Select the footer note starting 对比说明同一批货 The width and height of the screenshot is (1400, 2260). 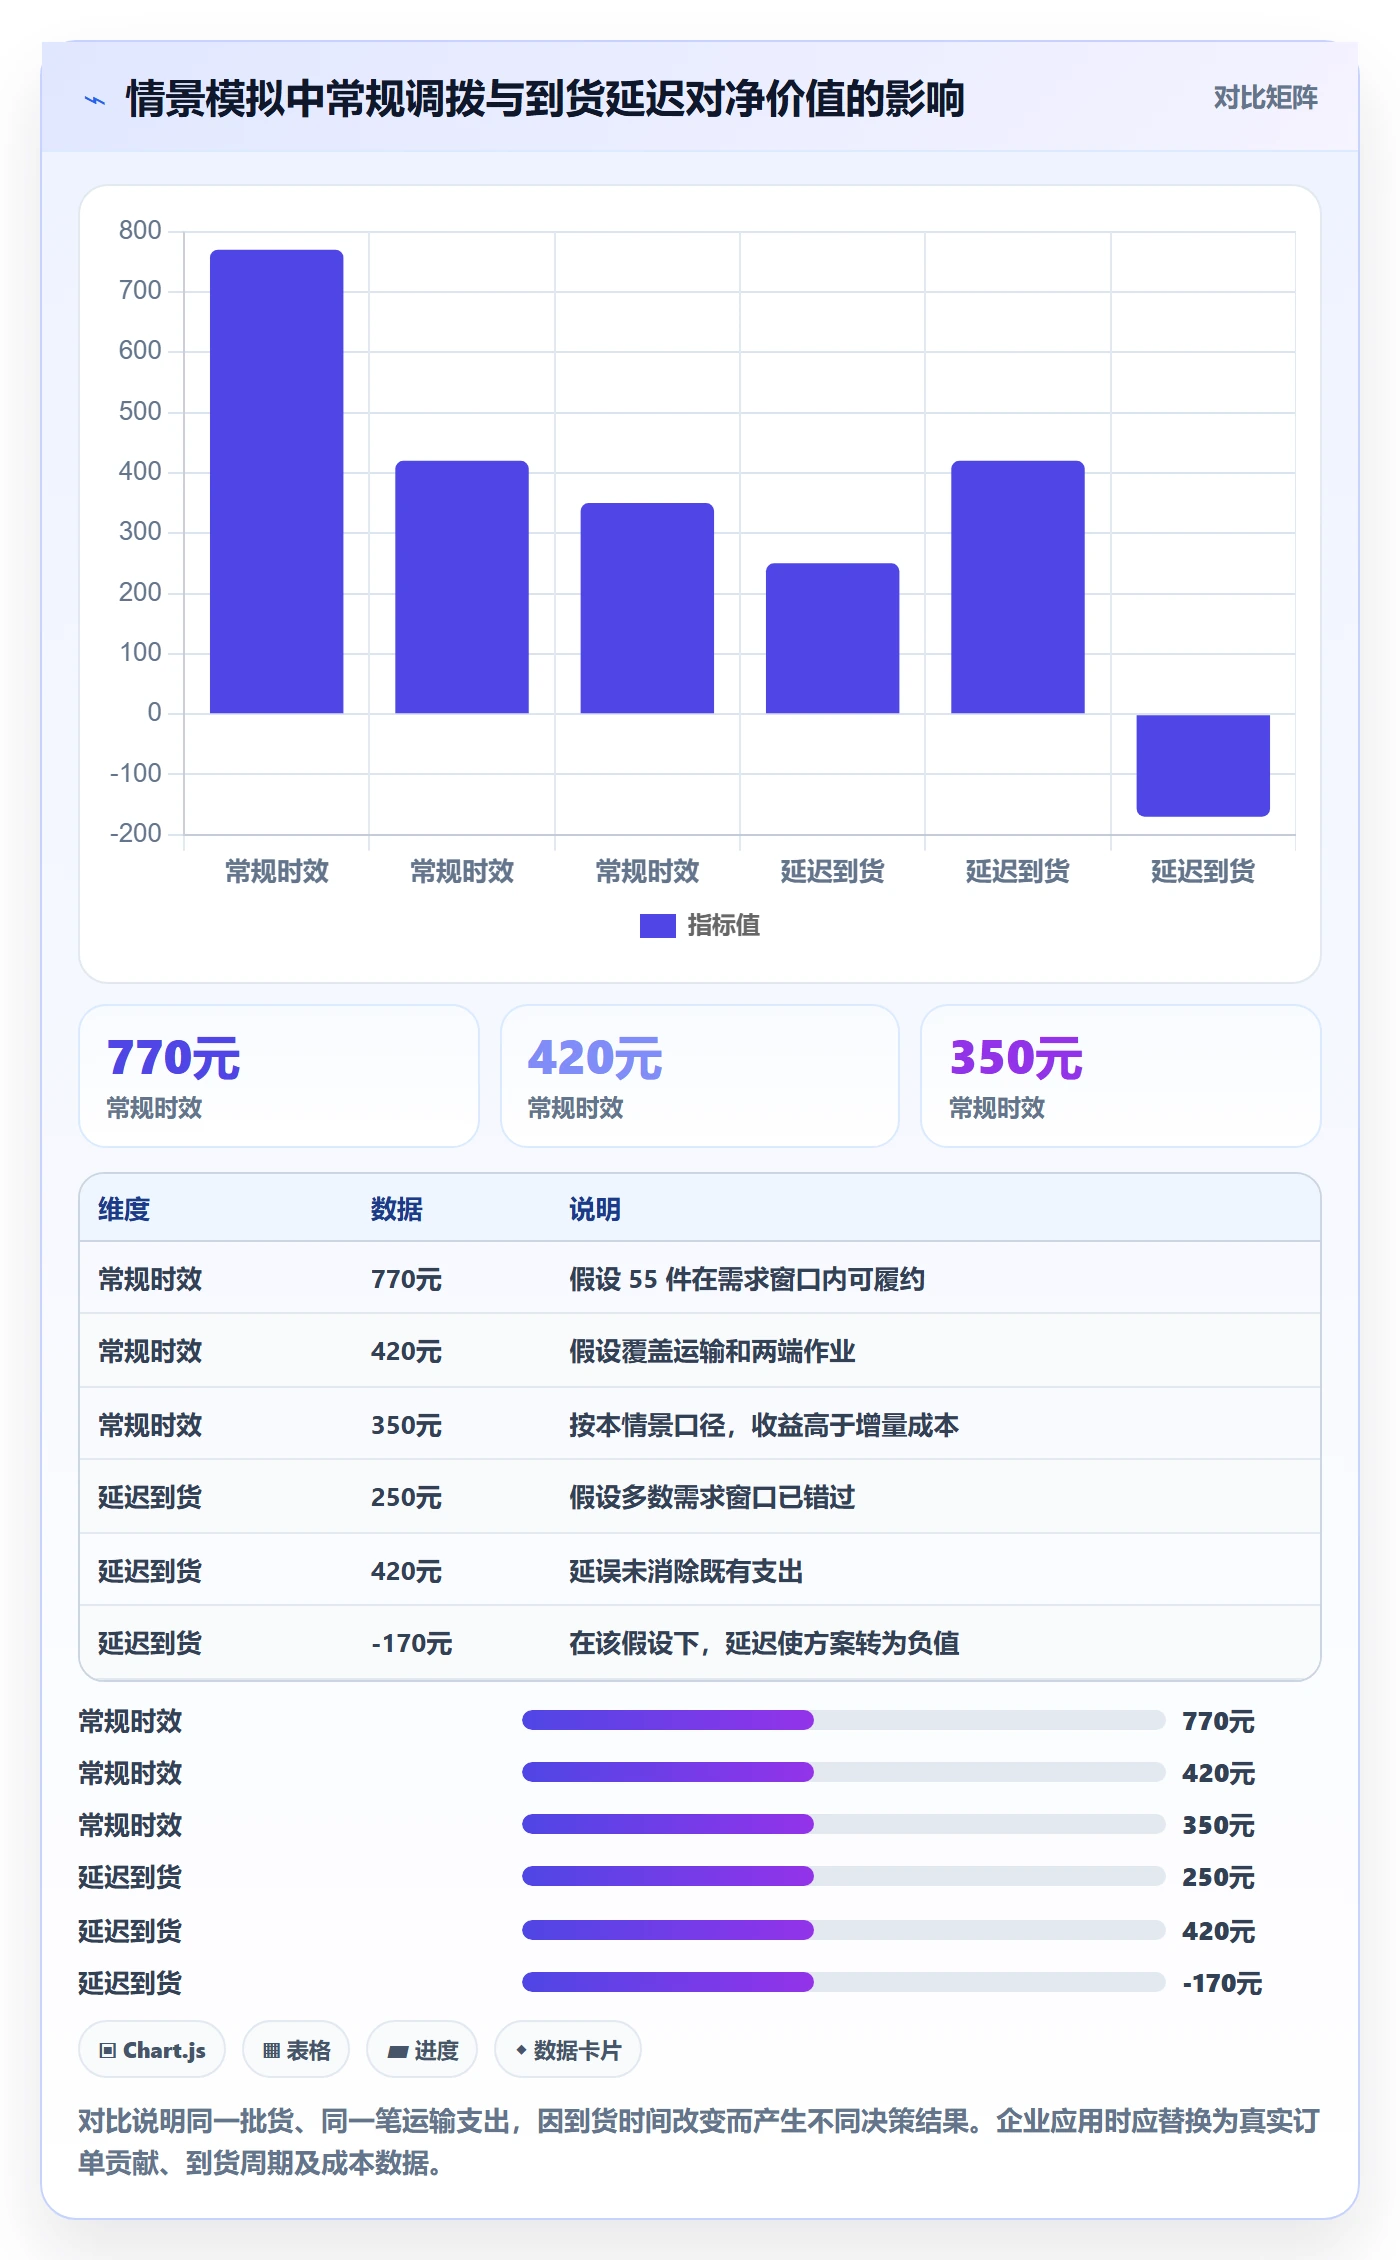(699, 2142)
